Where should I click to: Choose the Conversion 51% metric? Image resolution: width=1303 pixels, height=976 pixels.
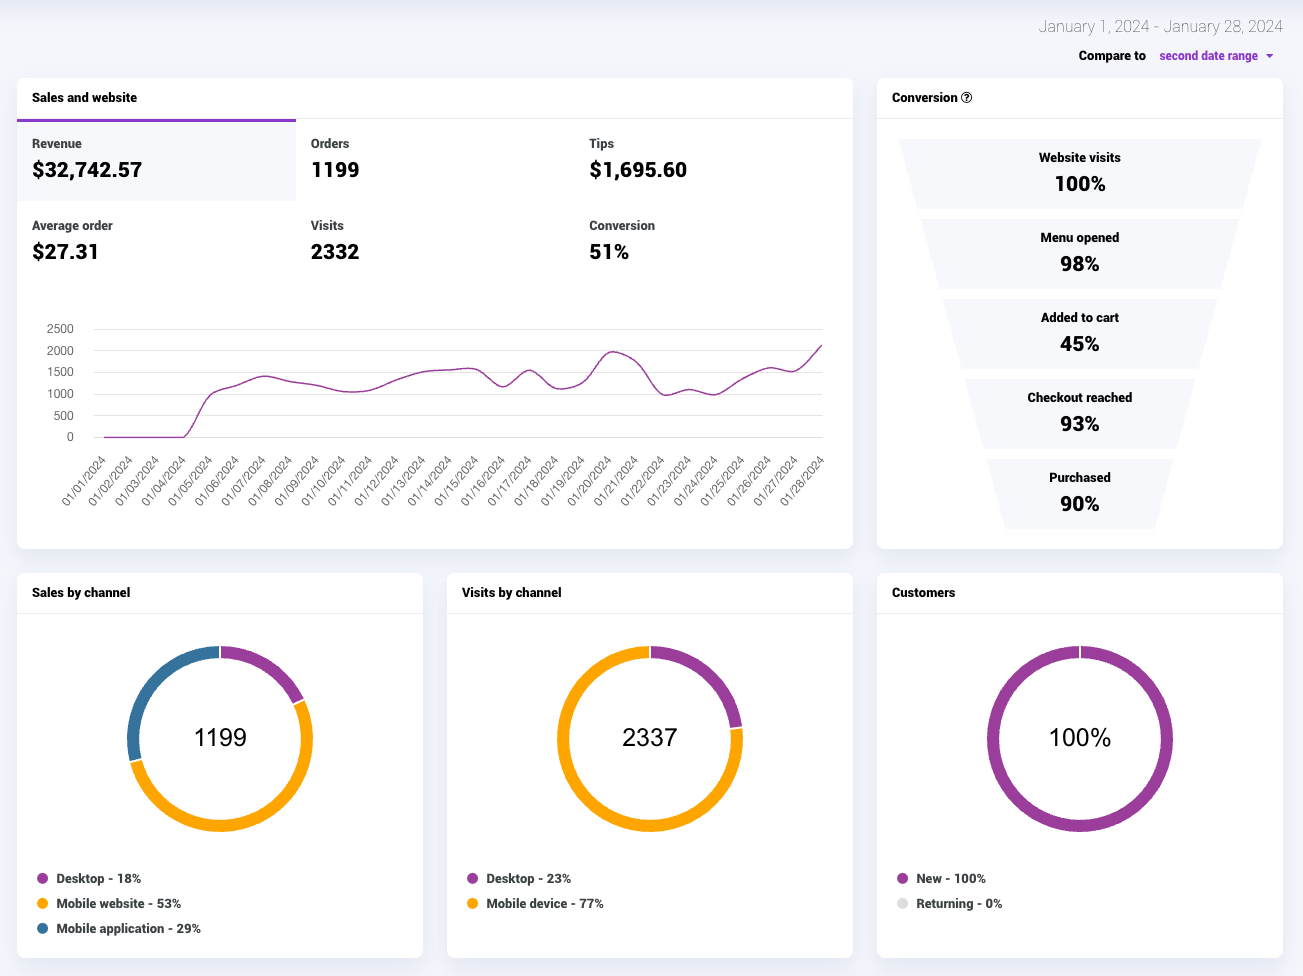[x=713, y=242]
